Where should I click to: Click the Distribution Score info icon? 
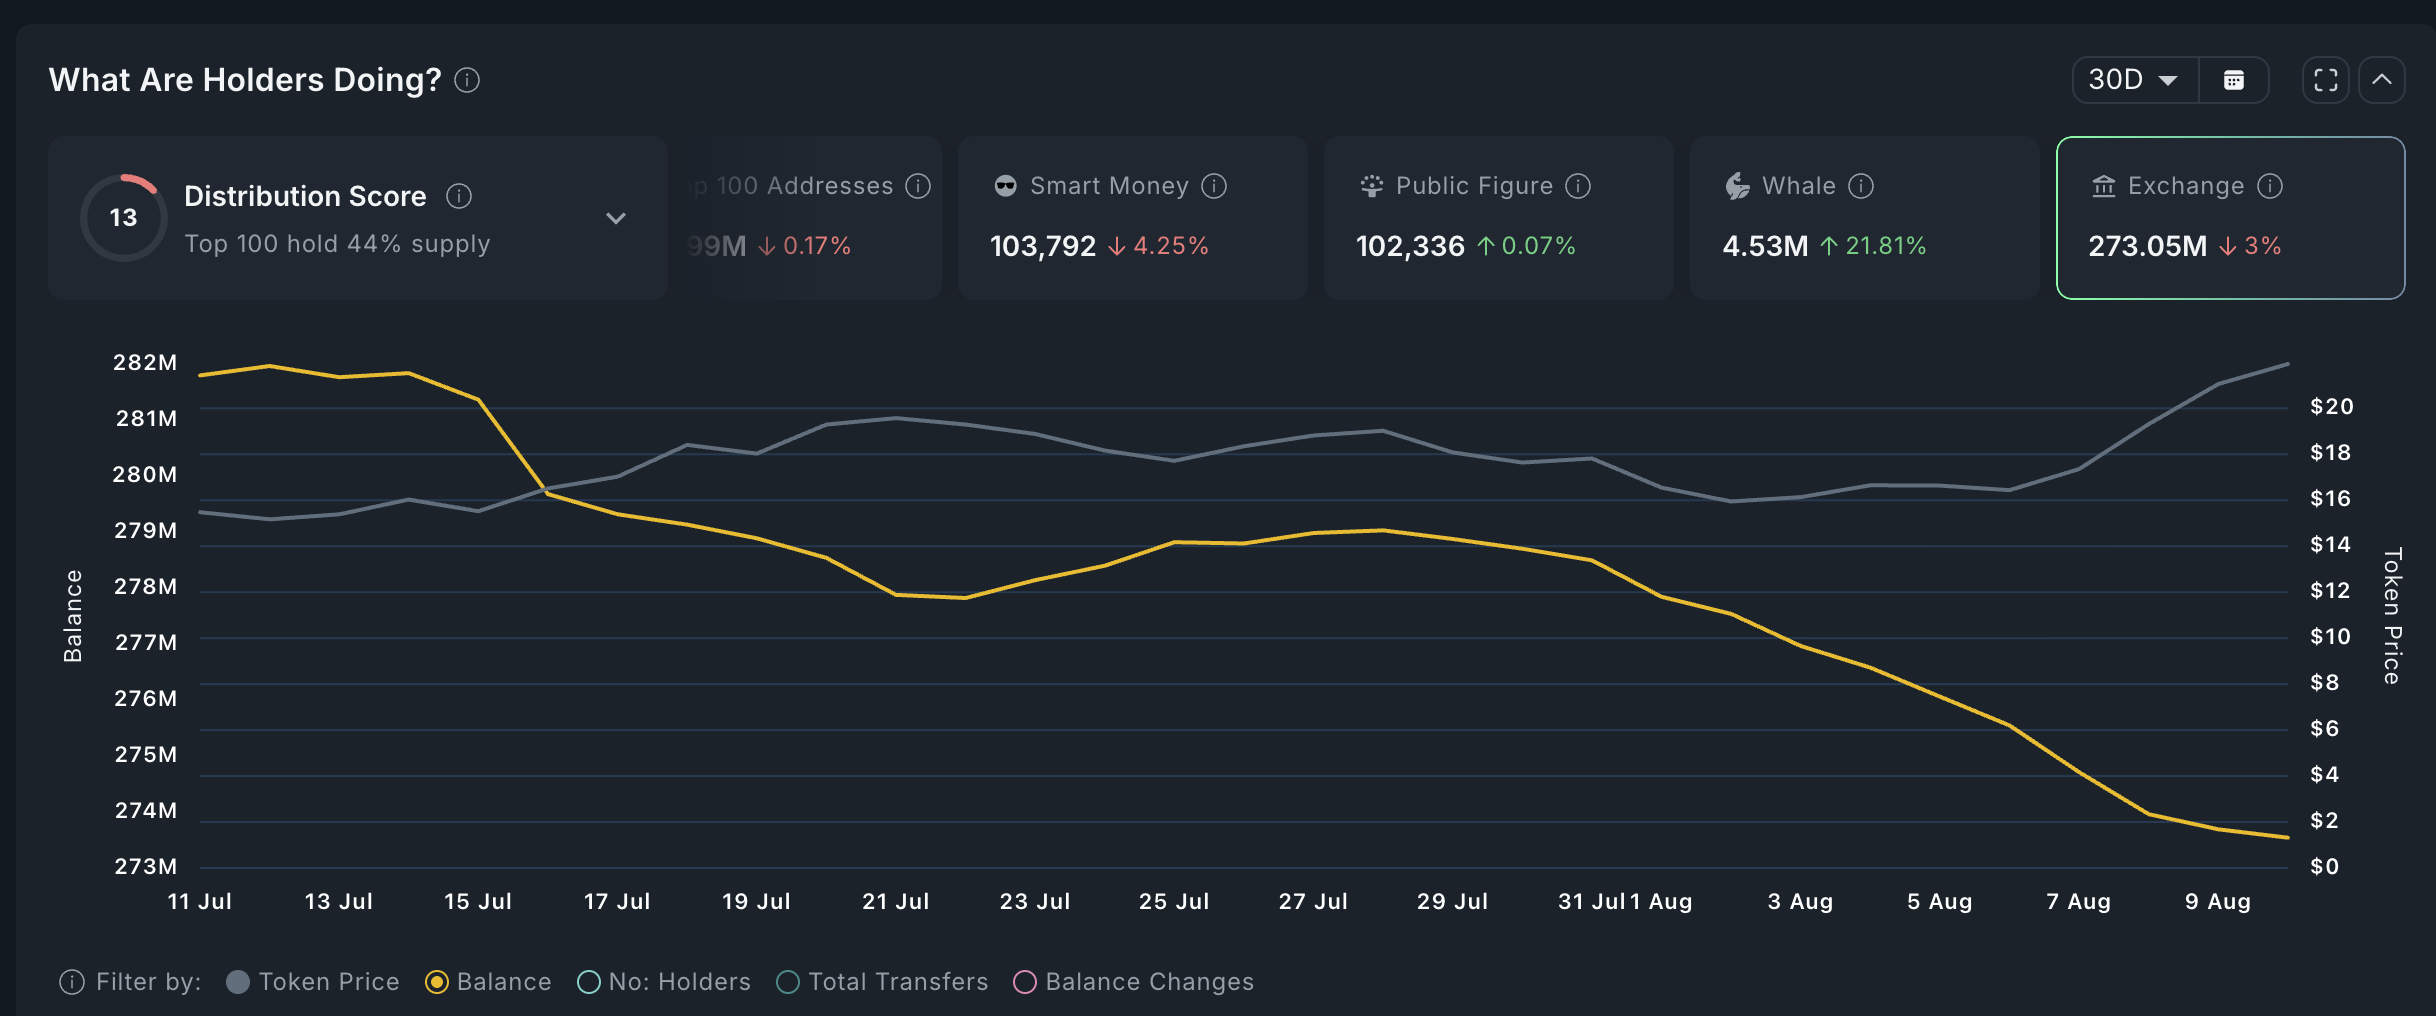click(459, 196)
